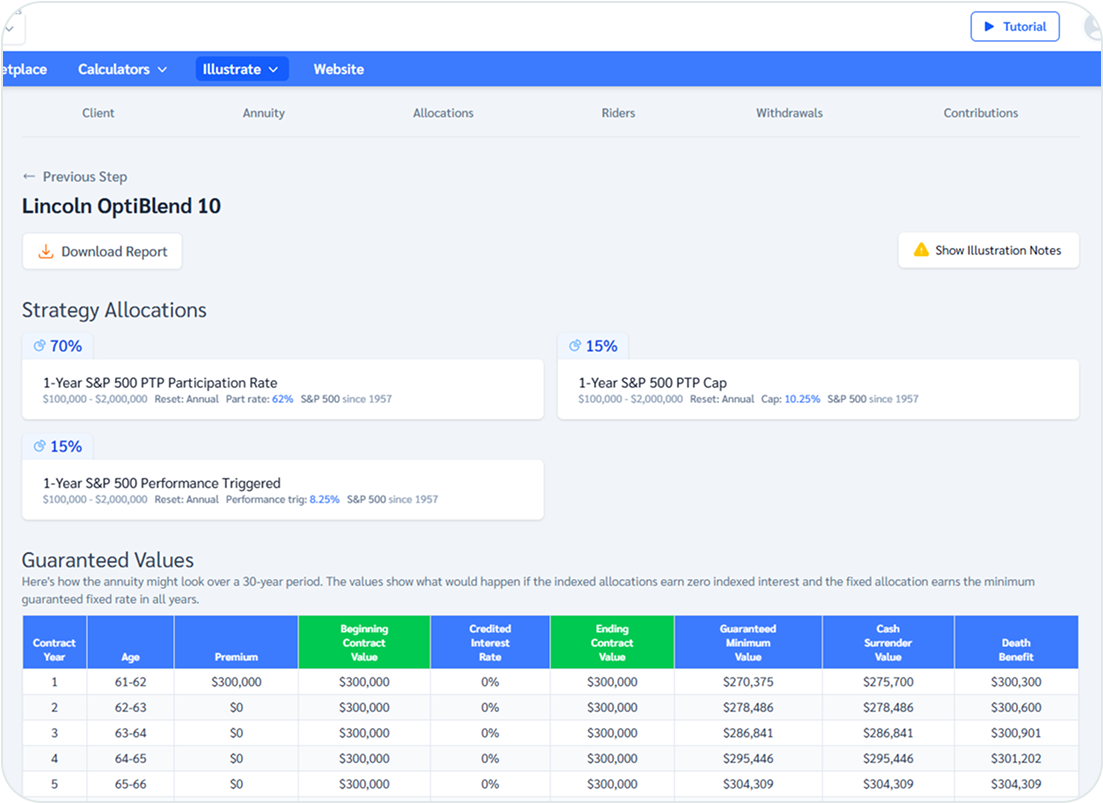1103x803 pixels.
Task: Go to the Client step tab
Action: [98, 113]
